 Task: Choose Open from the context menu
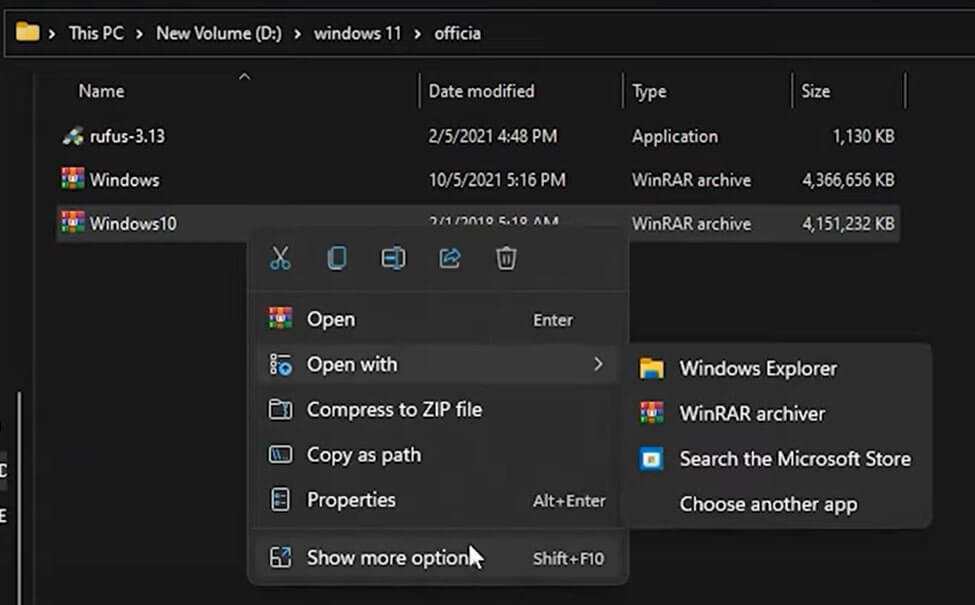pyautogui.click(x=438, y=319)
